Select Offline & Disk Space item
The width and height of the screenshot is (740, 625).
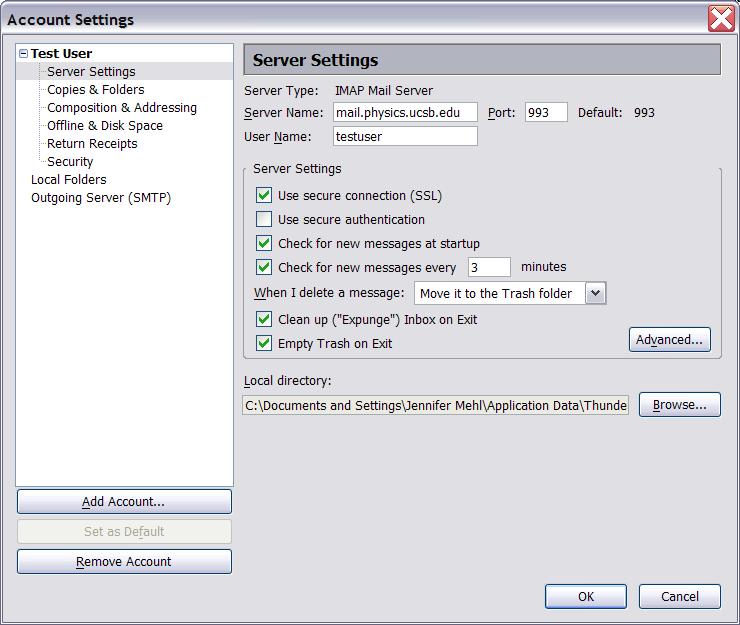click(x=104, y=125)
